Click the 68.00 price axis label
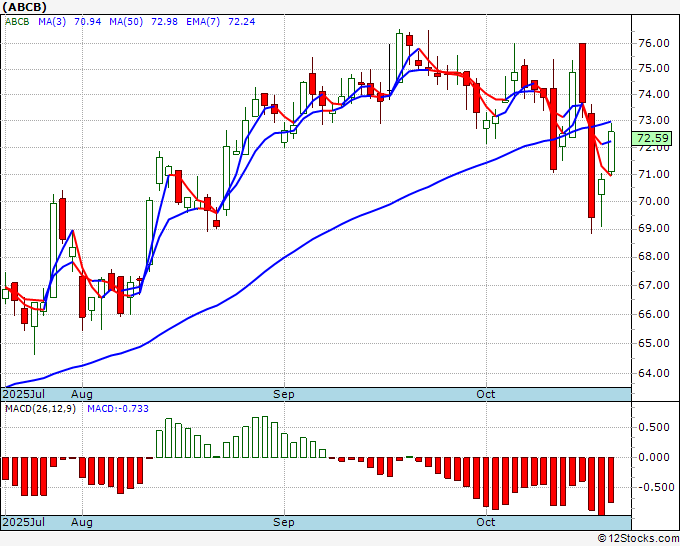 click(654, 256)
